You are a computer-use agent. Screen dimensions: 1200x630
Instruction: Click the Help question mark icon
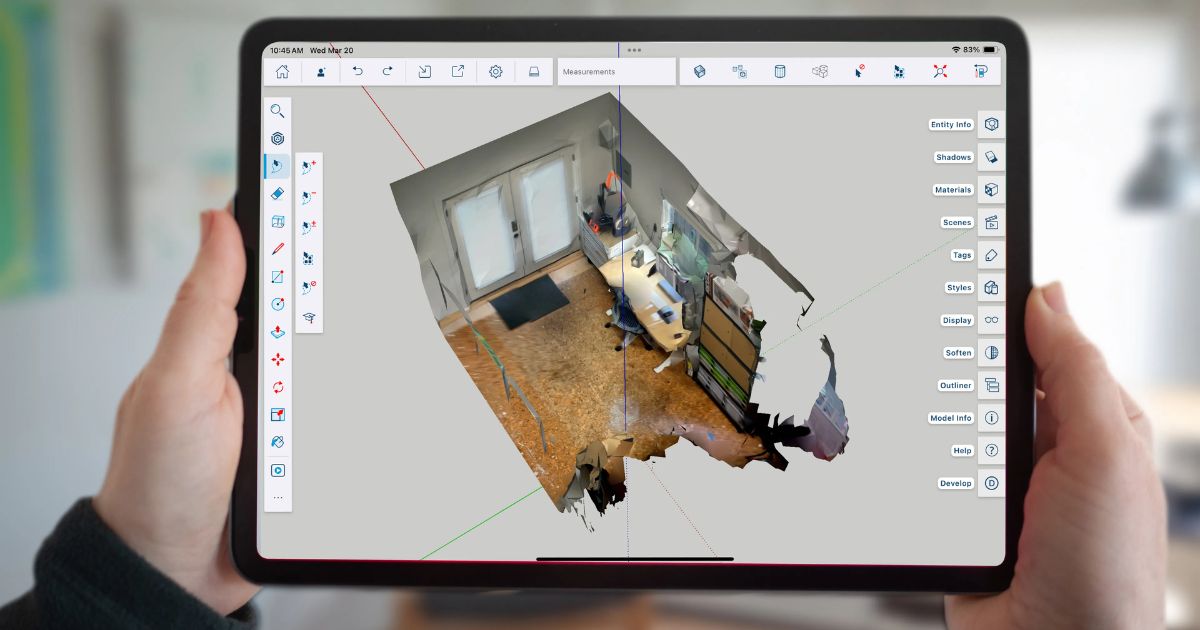pyautogui.click(x=991, y=451)
